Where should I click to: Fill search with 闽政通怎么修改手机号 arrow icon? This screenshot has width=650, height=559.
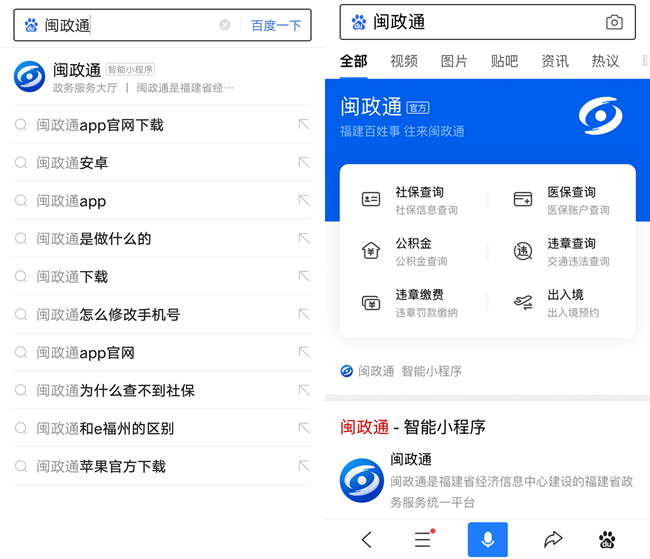[304, 314]
